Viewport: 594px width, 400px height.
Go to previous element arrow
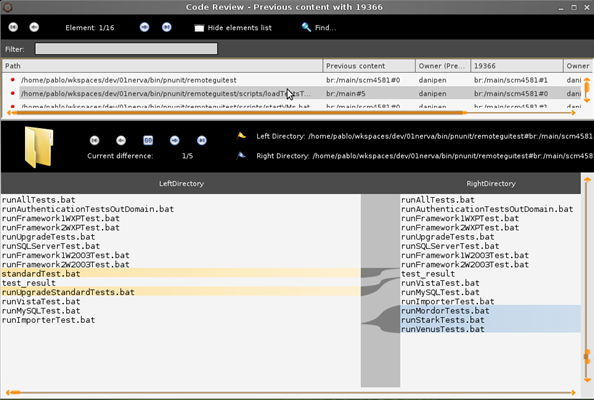(x=34, y=27)
